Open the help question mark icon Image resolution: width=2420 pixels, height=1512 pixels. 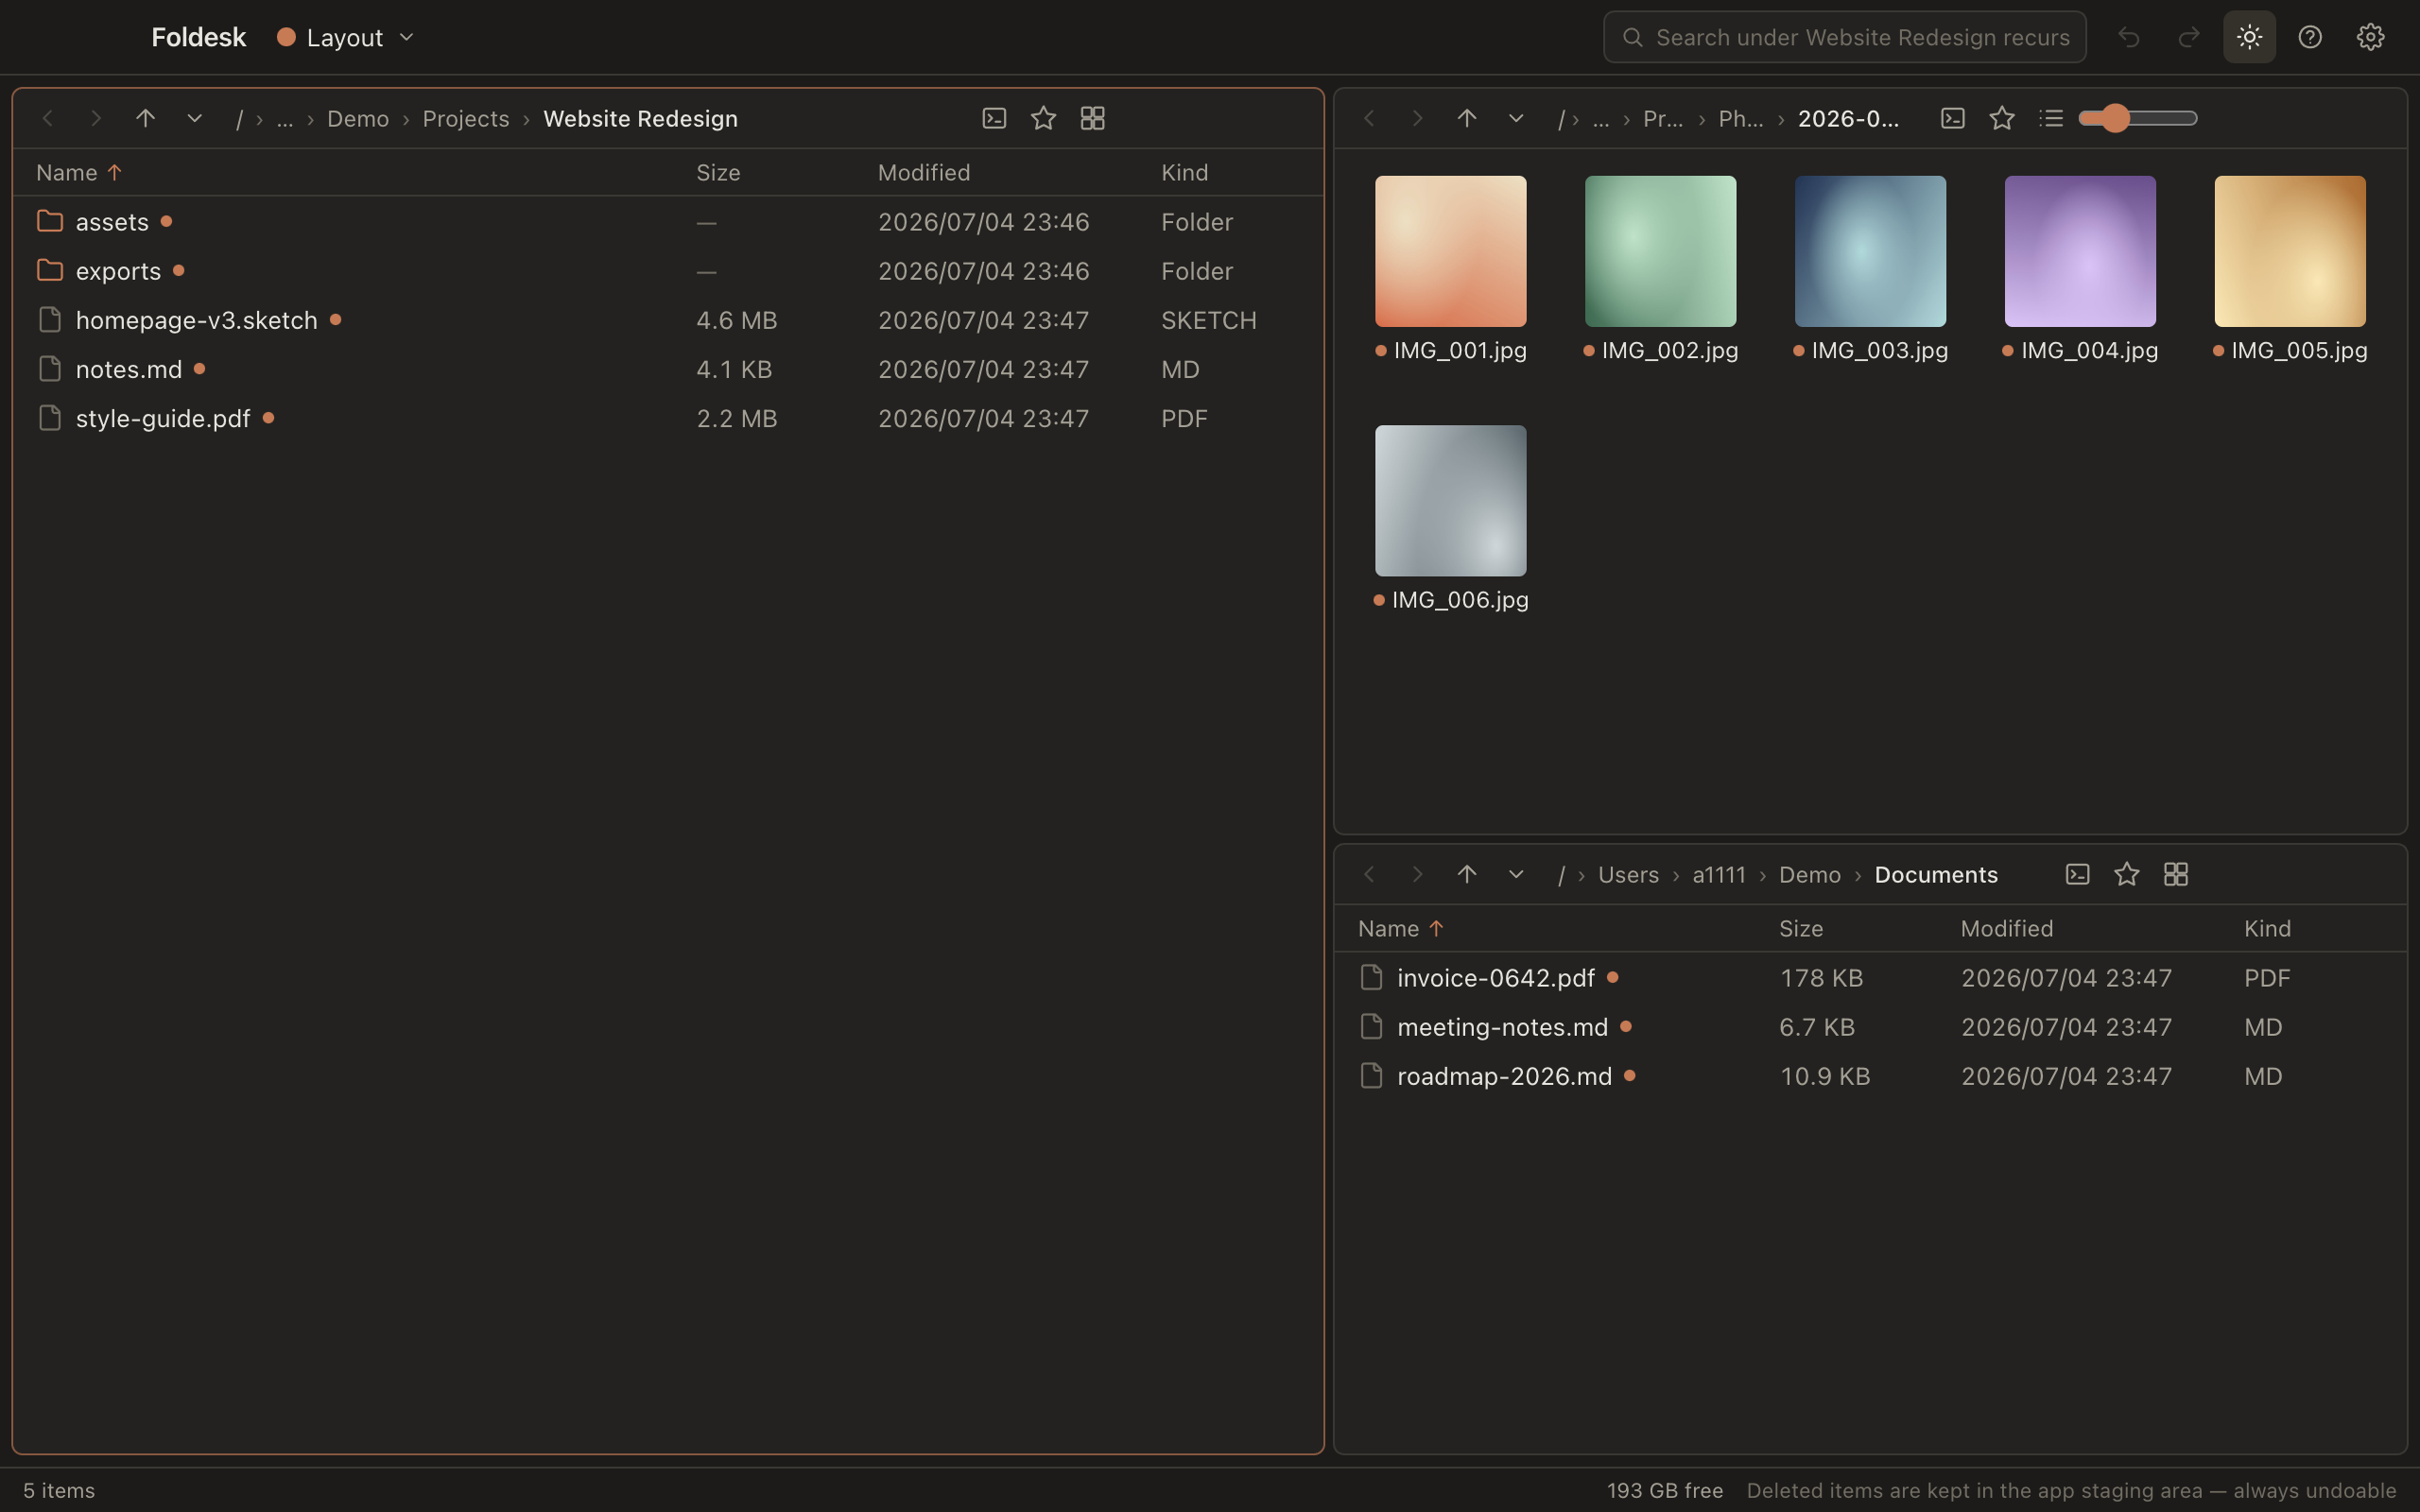2310,37
